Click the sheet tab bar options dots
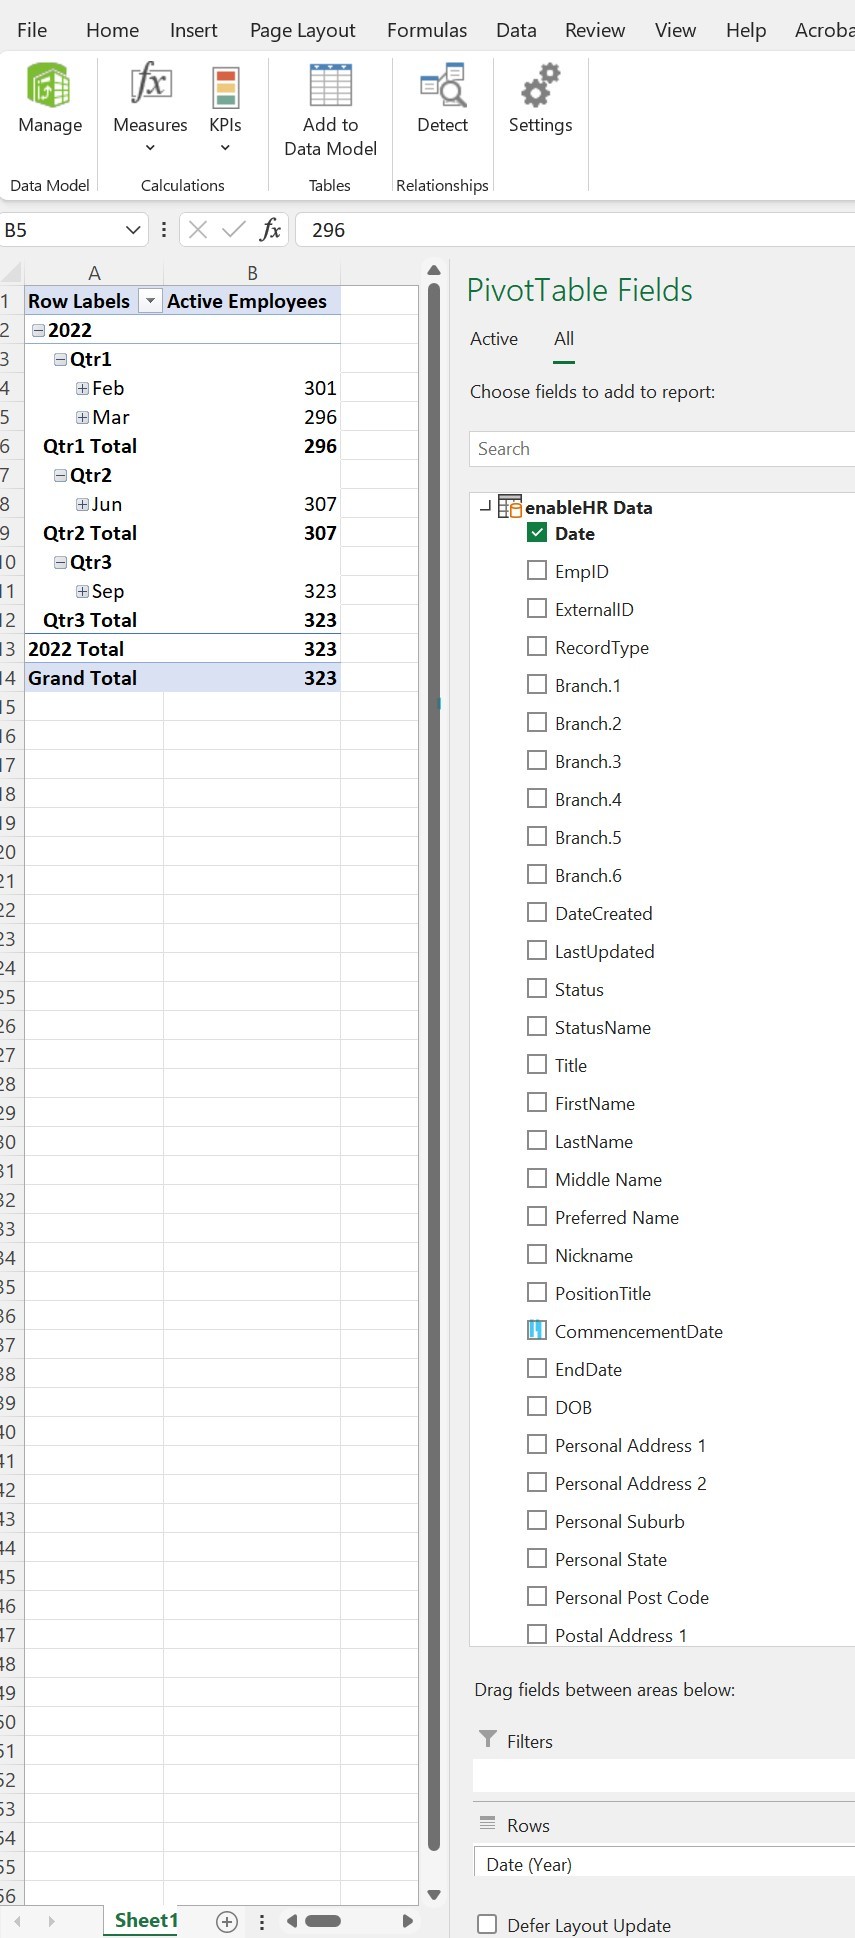The width and height of the screenshot is (855, 1938). point(262,1921)
